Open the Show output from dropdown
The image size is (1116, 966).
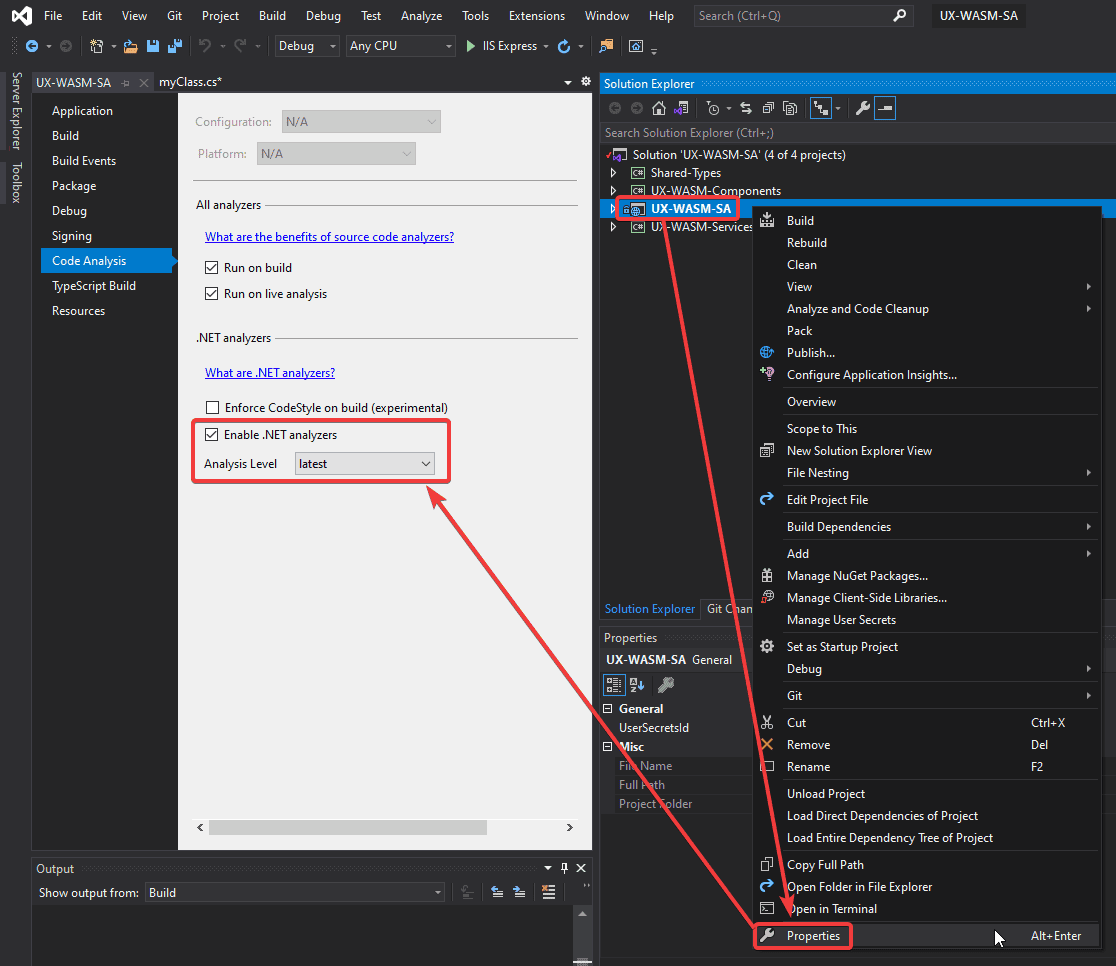(x=295, y=893)
